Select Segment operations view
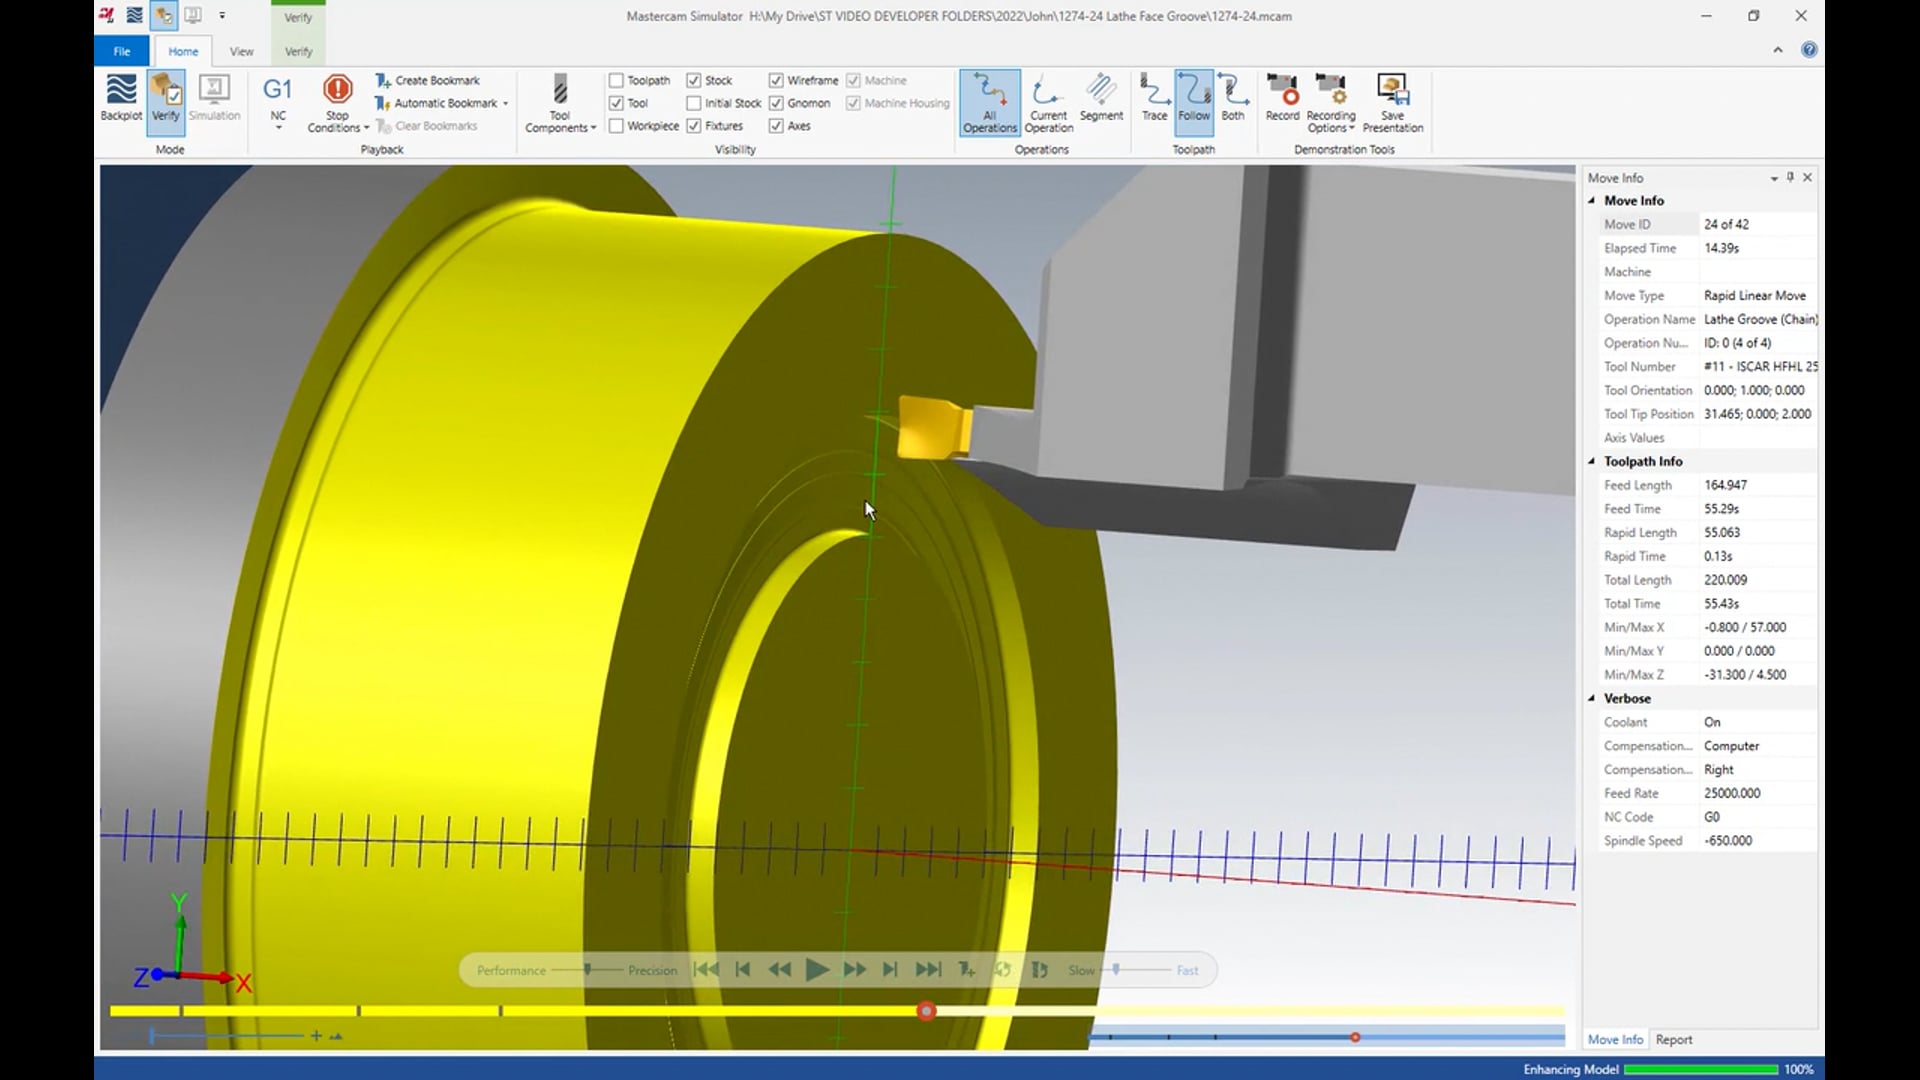Viewport: 1920px width, 1080px height. (1101, 98)
